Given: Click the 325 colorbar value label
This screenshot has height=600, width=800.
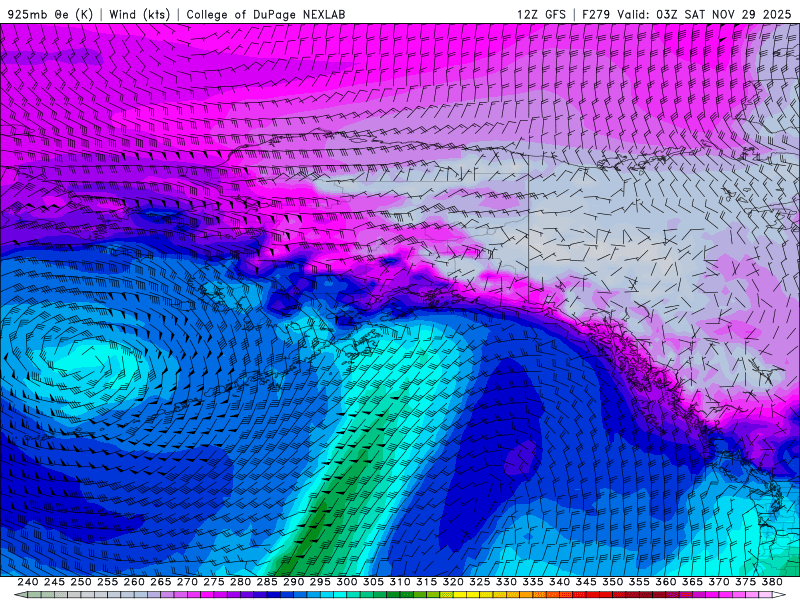Looking at the screenshot, I should pyautogui.click(x=480, y=582).
